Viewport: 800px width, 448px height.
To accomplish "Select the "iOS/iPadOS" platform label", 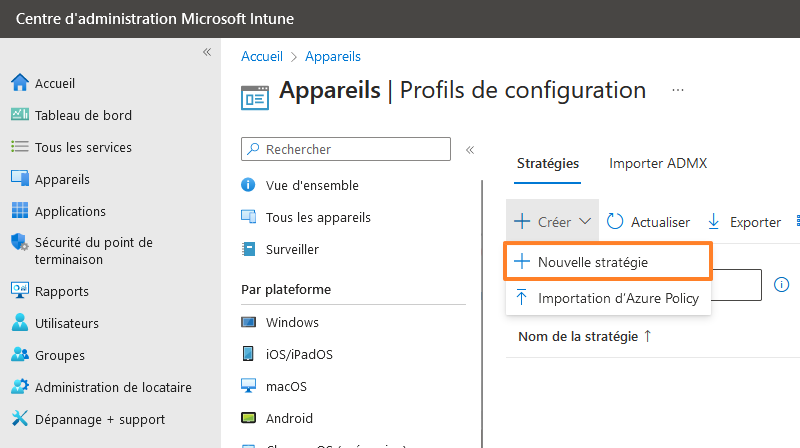I will click(299, 354).
